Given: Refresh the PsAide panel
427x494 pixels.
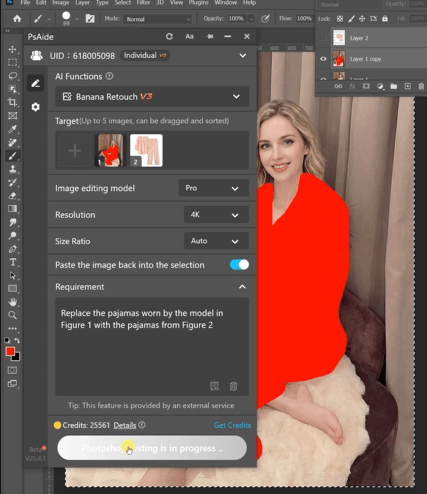Looking at the screenshot, I should click(x=169, y=37).
